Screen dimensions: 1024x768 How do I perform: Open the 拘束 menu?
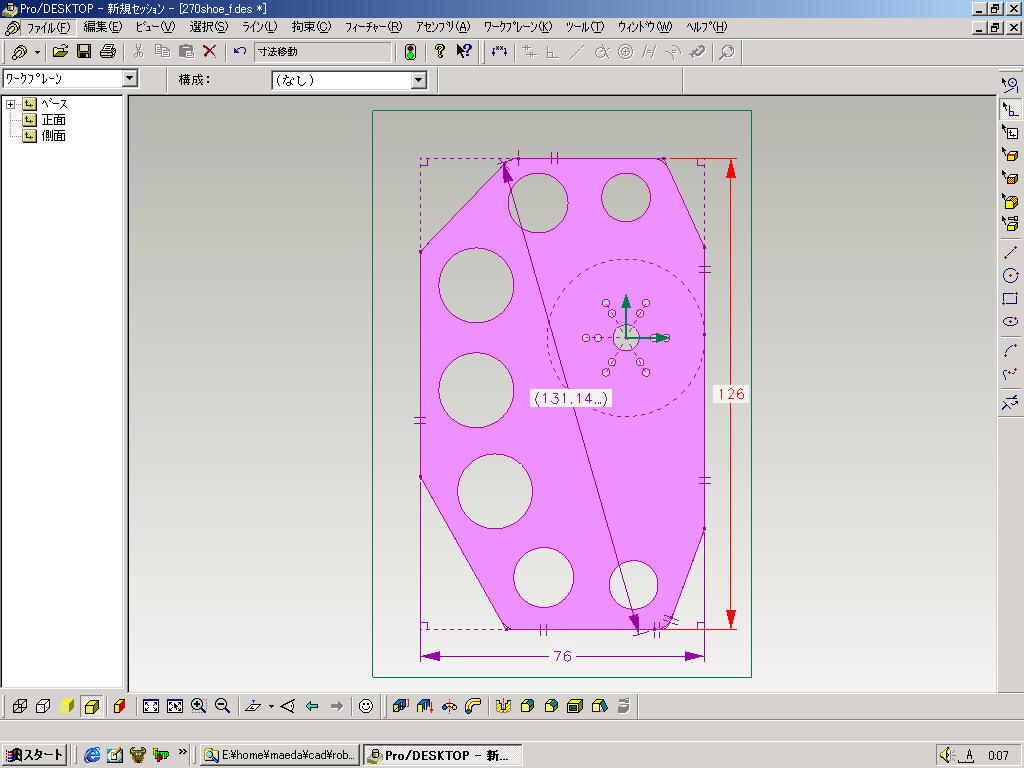[310, 27]
